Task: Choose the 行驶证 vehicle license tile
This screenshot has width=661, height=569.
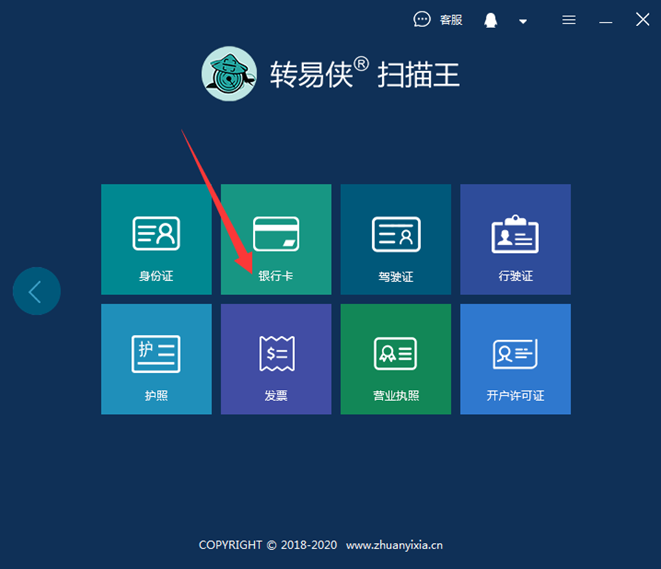Action: pos(516,239)
